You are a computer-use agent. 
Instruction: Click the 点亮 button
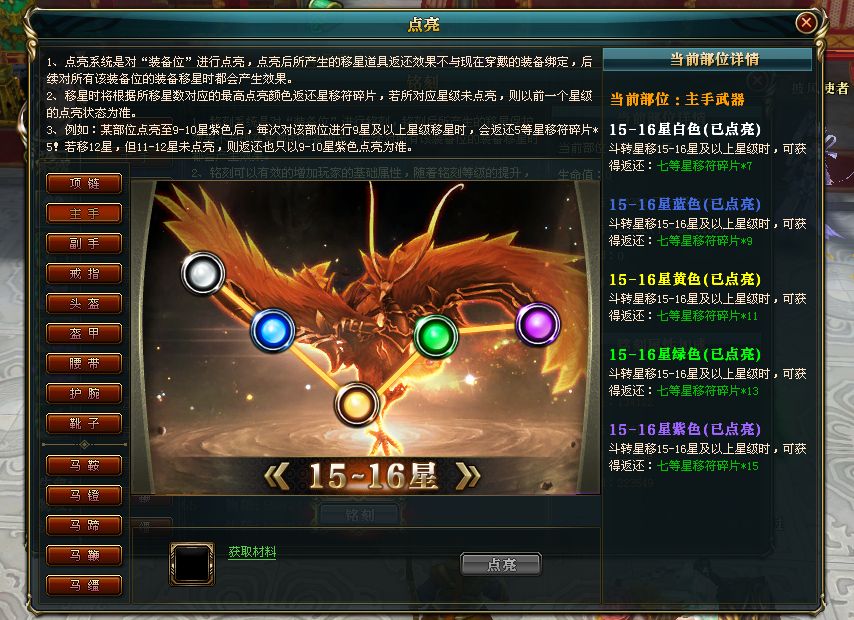501,564
